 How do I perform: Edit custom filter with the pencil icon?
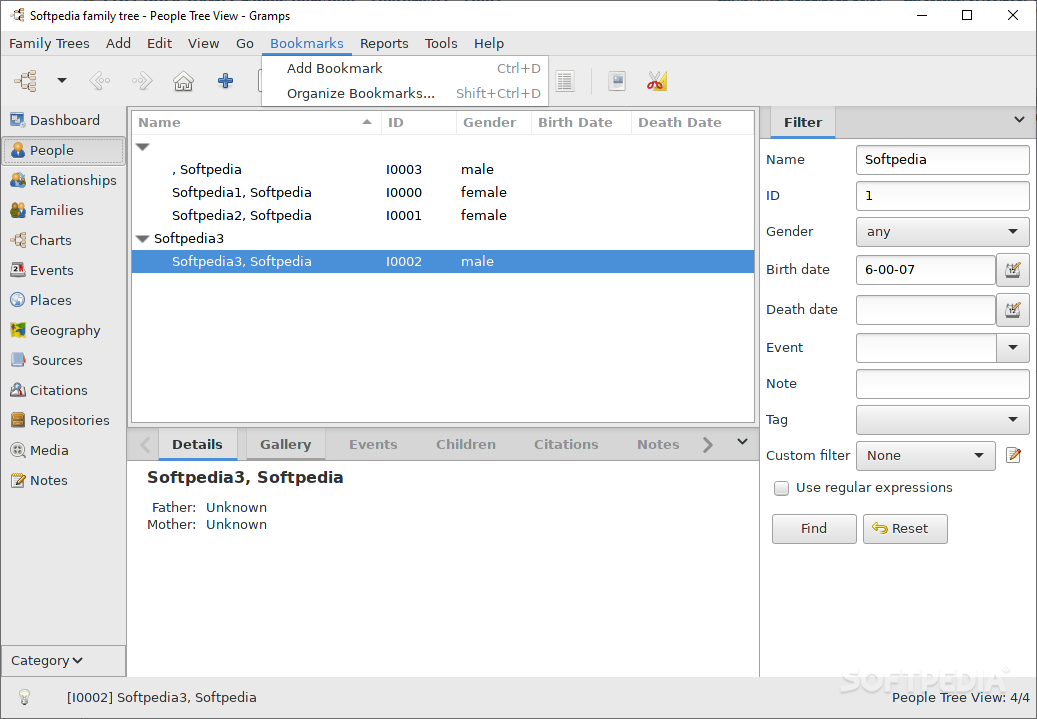(1013, 455)
